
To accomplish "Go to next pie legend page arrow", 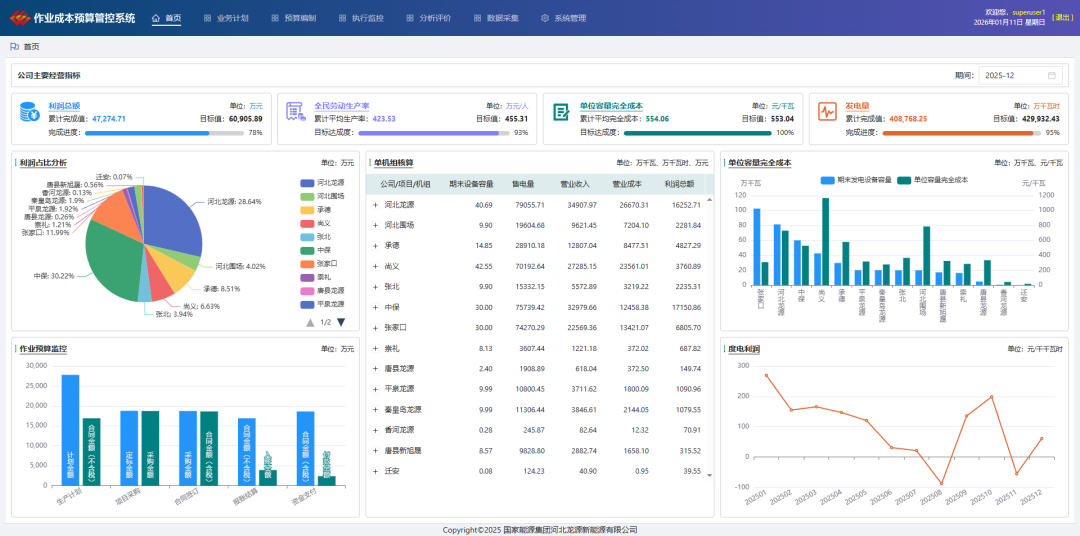I will pos(341,322).
